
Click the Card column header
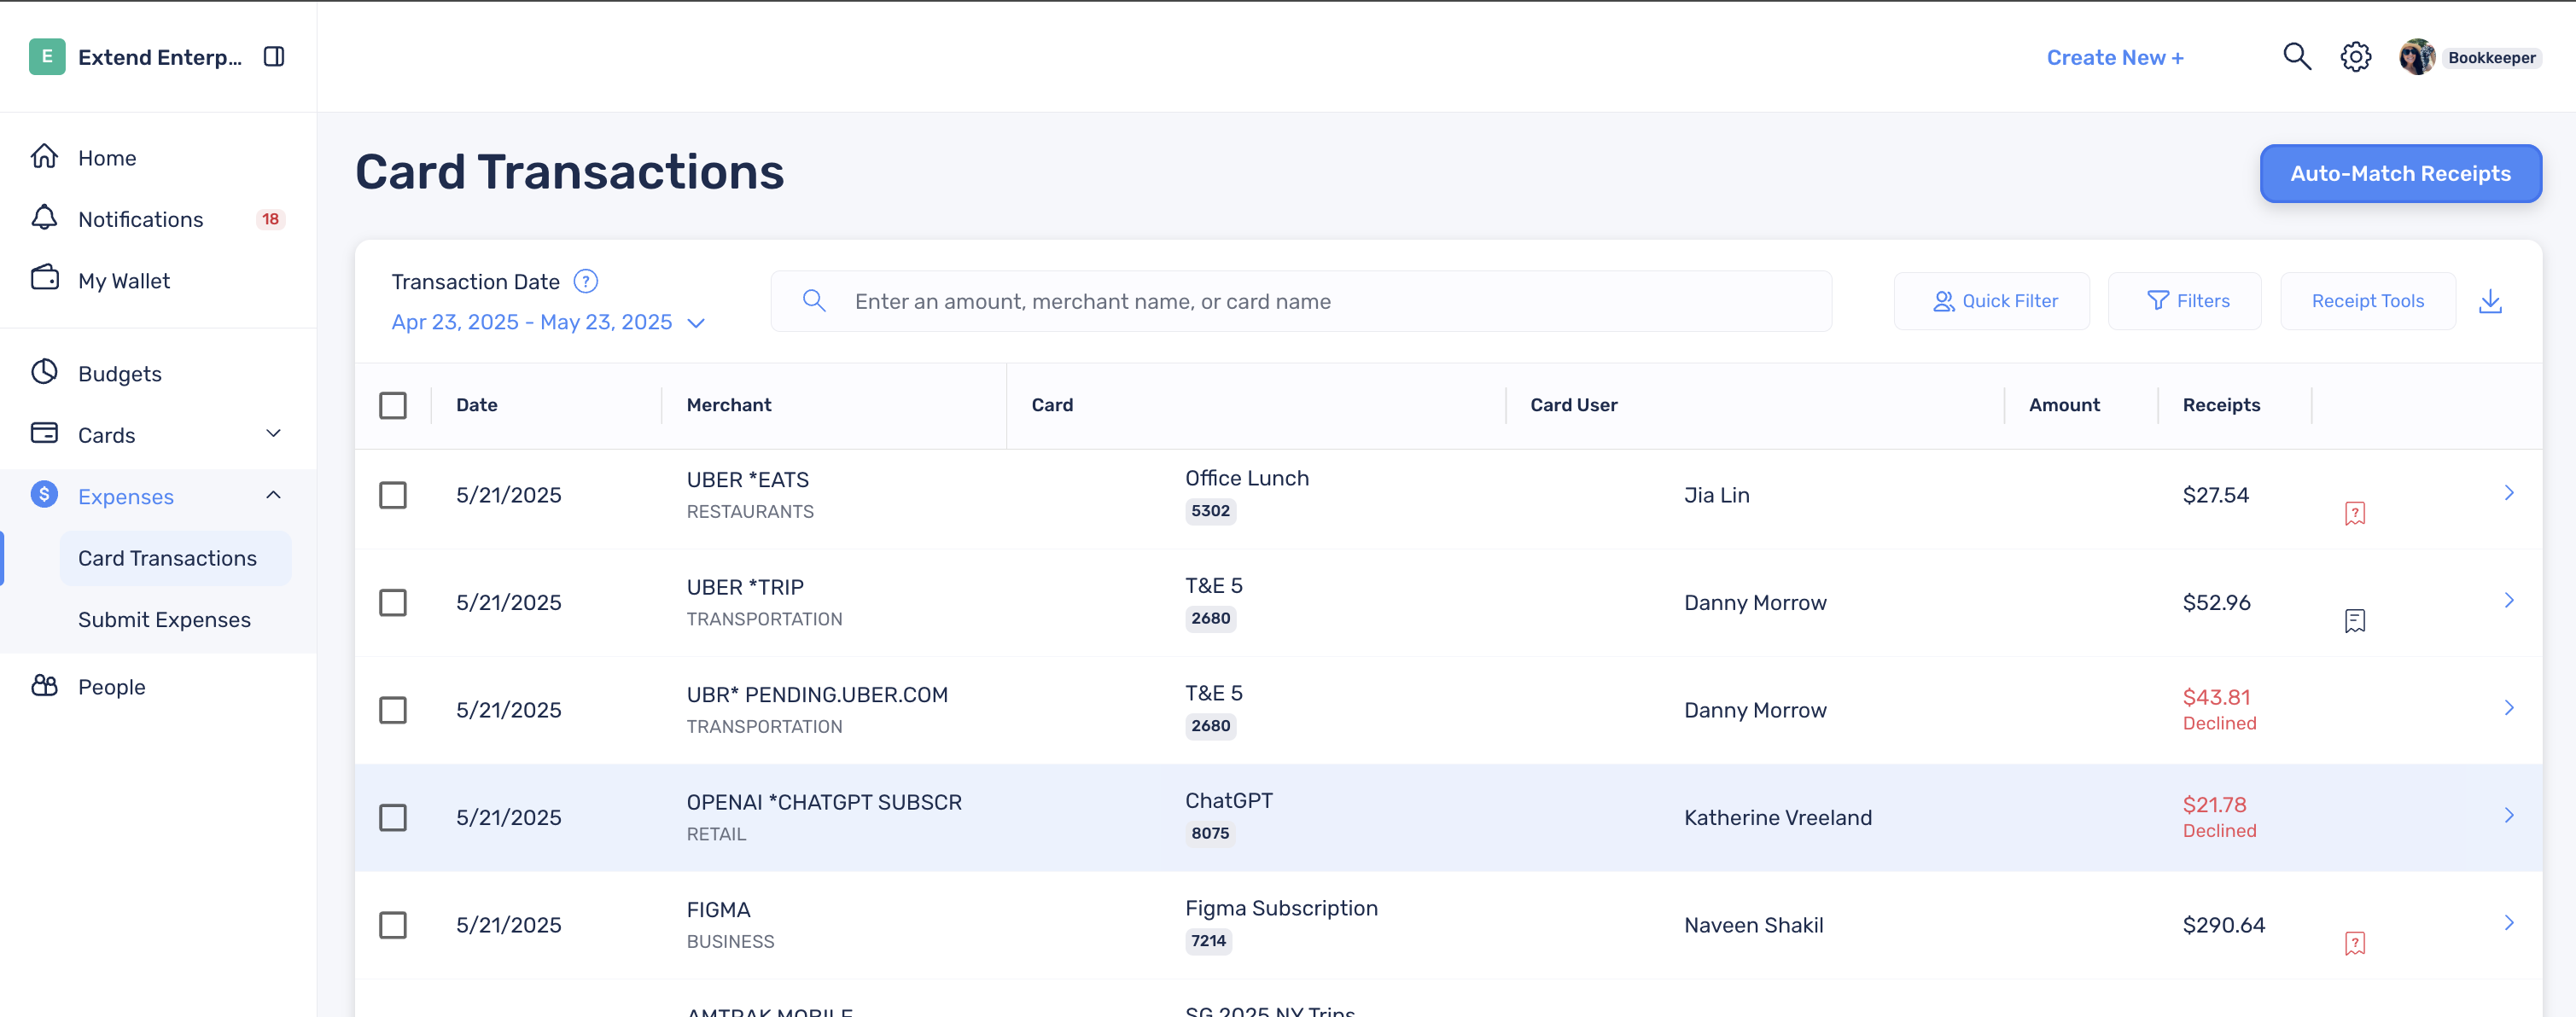tap(1052, 405)
